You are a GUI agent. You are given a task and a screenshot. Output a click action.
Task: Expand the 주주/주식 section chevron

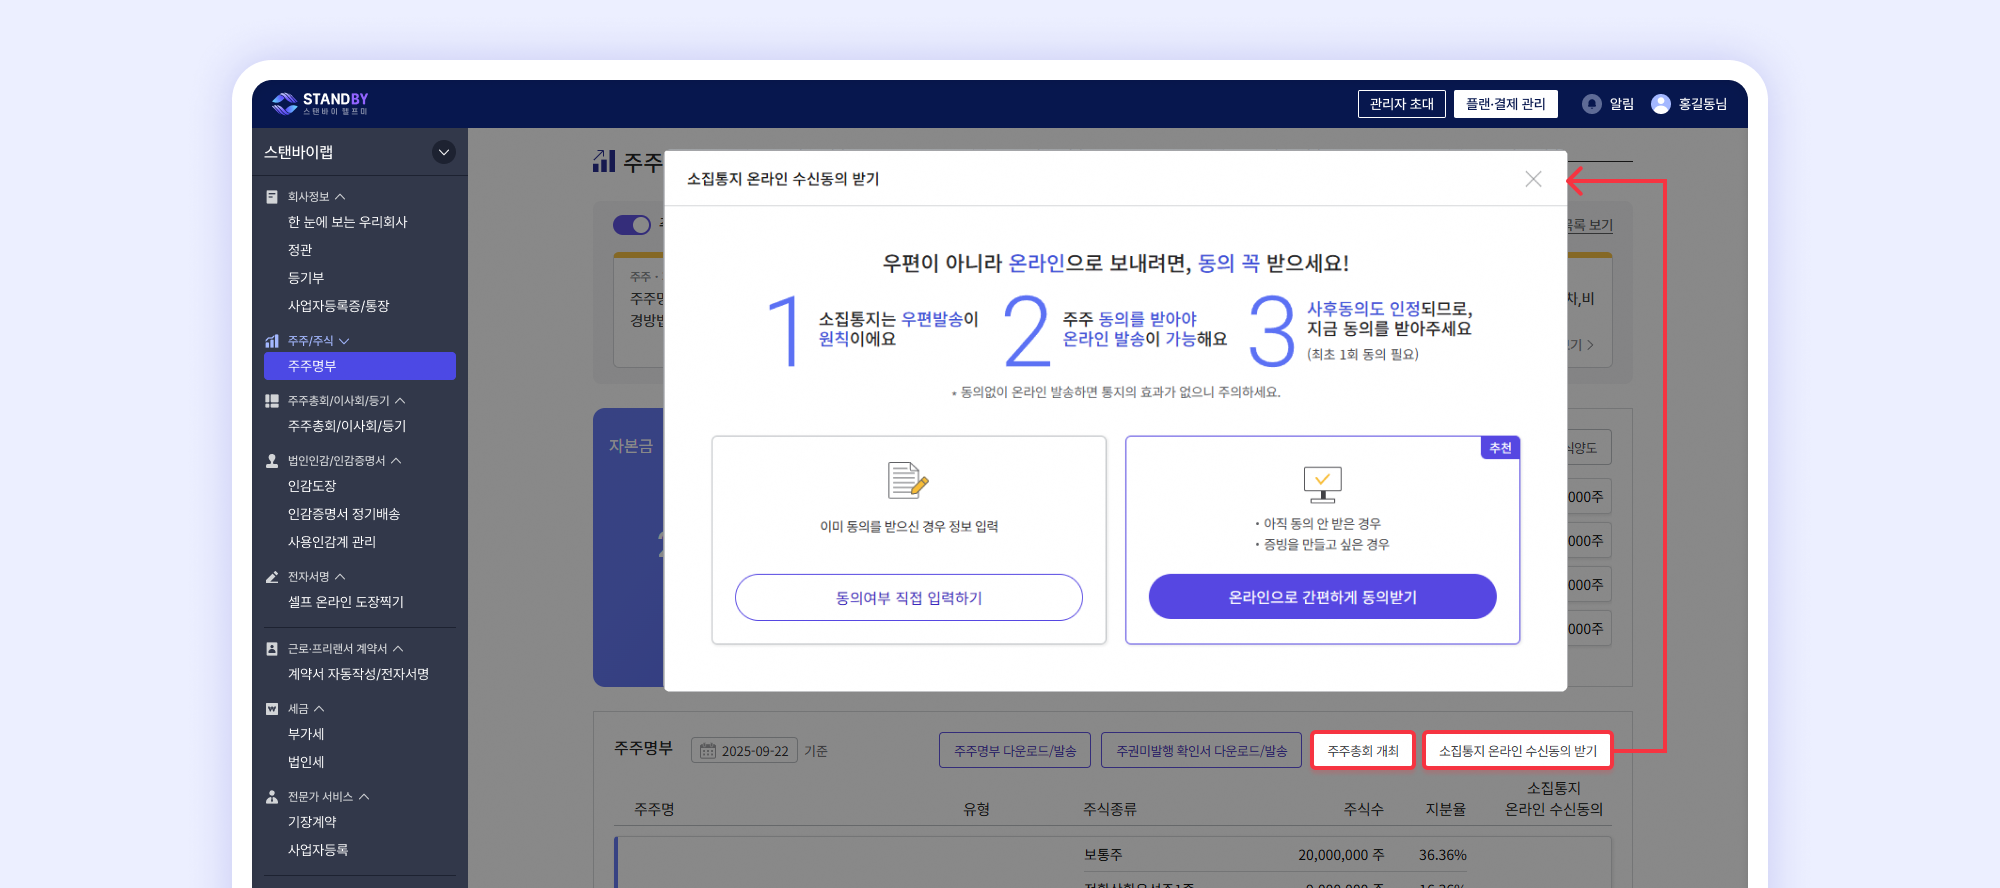click(344, 341)
